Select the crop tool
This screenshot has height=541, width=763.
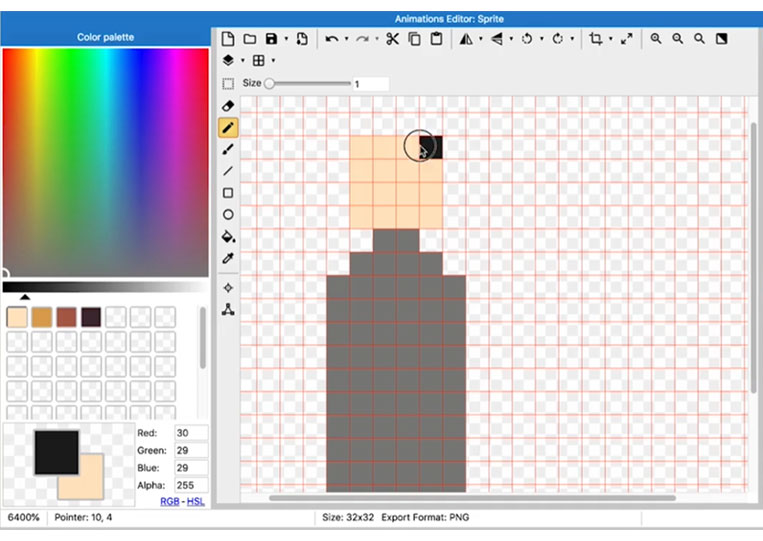tap(596, 39)
